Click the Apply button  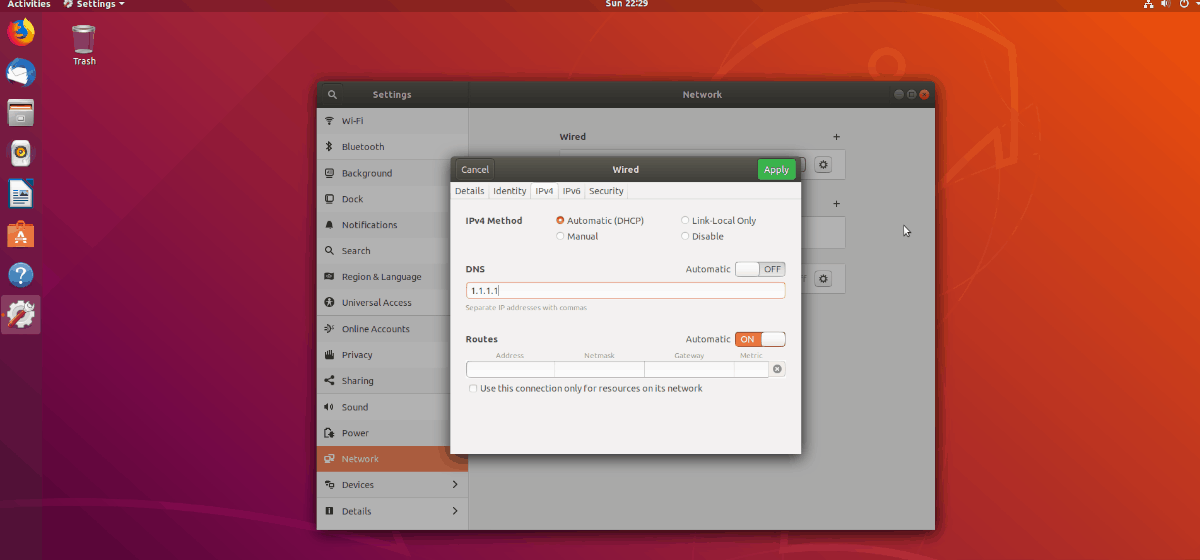pyautogui.click(x=776, y=170)
